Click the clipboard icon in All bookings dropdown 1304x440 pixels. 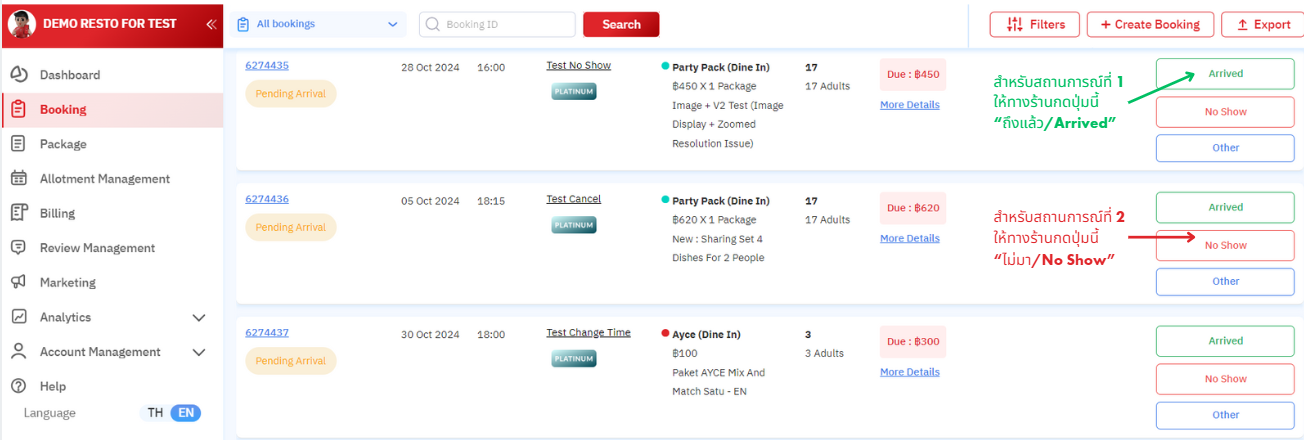[243, 24]
